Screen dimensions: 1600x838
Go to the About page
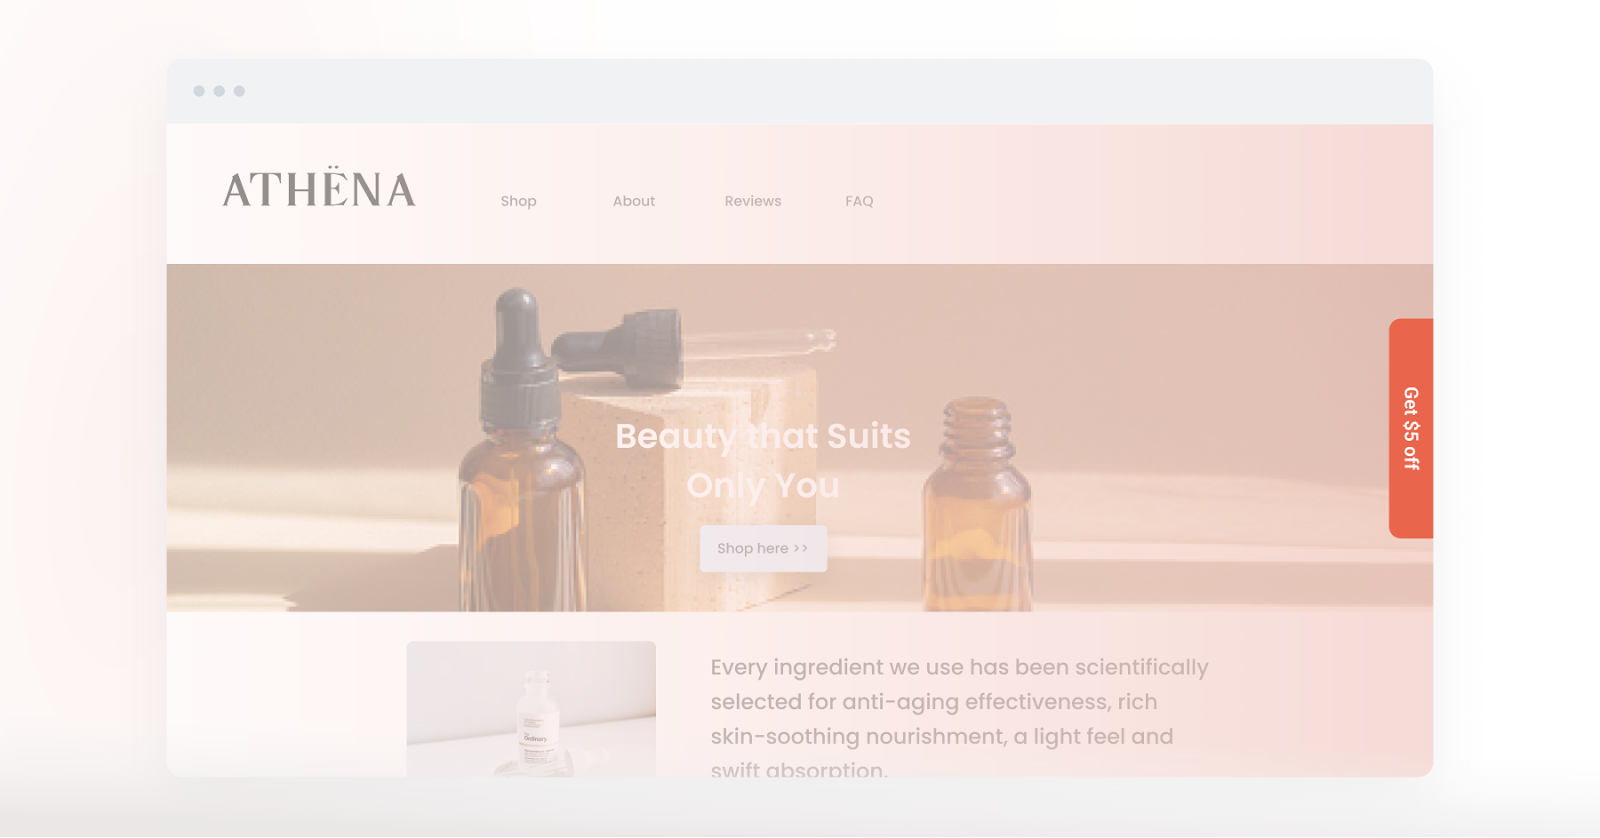(x=634, y=201)
